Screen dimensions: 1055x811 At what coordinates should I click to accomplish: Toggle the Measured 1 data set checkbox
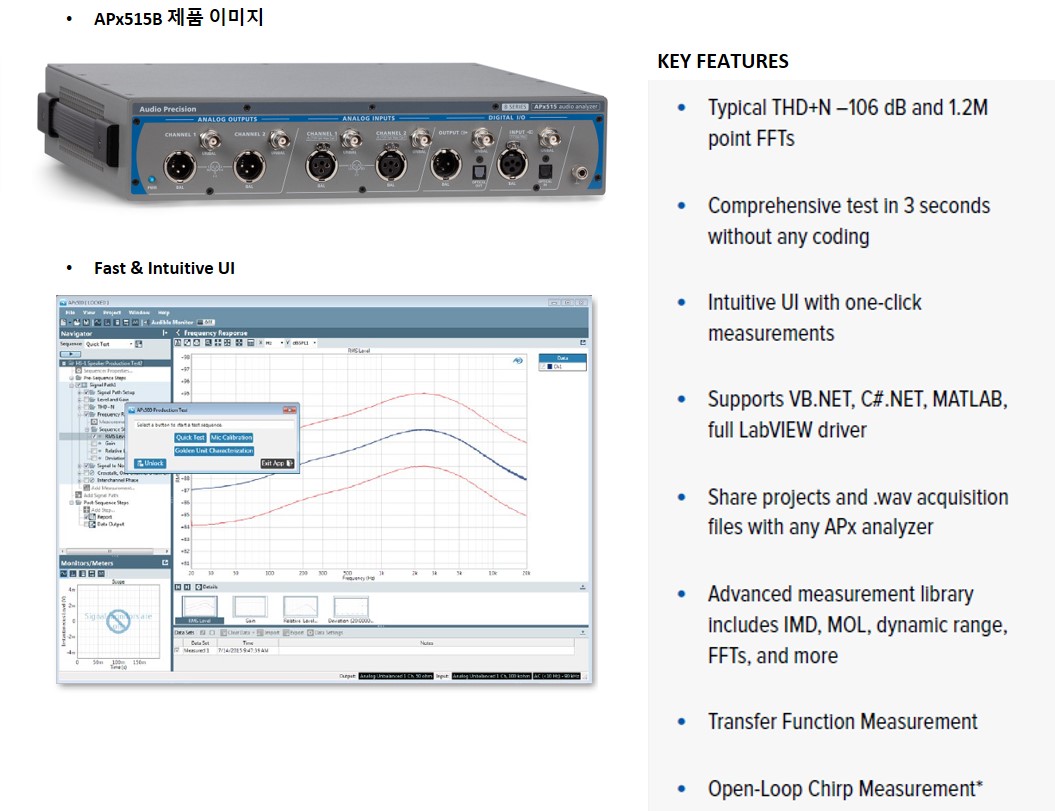tap(178, 651)
